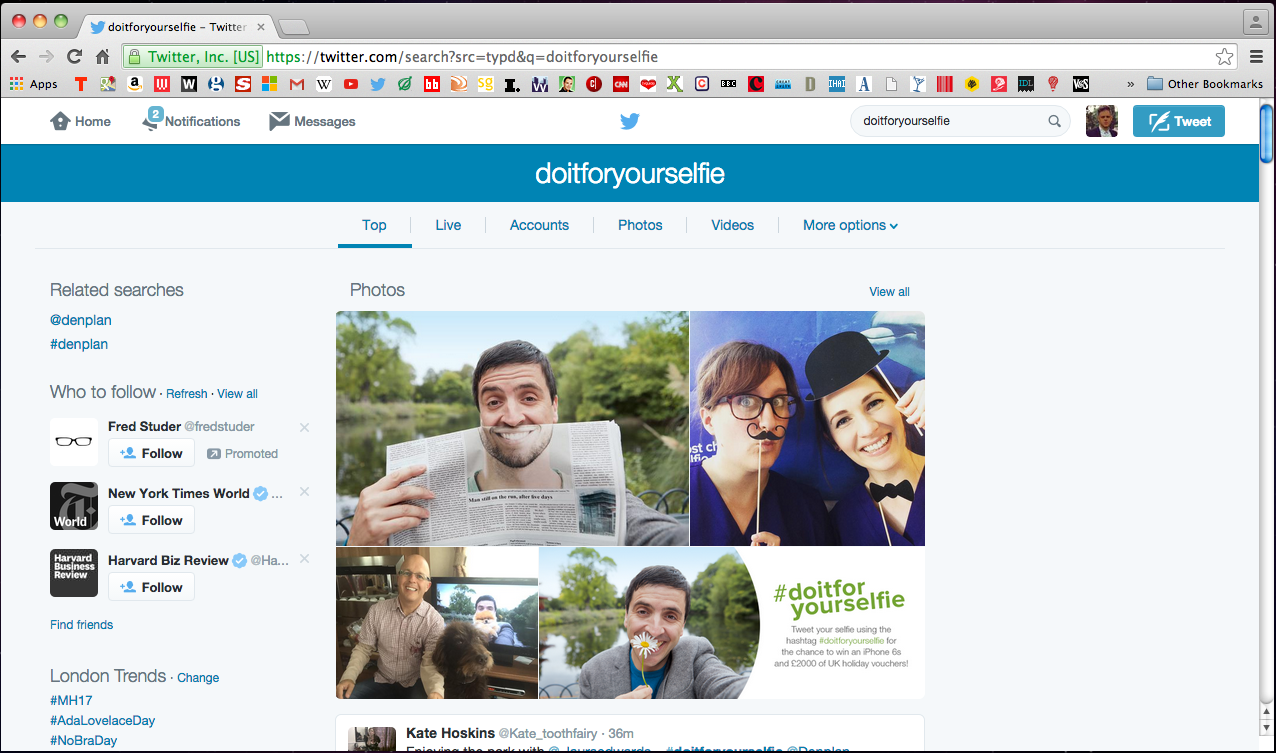Image resolution: width=1276 pixels, height=753 pixels.
Task: Open the man with dog photo
Action: 437,623
